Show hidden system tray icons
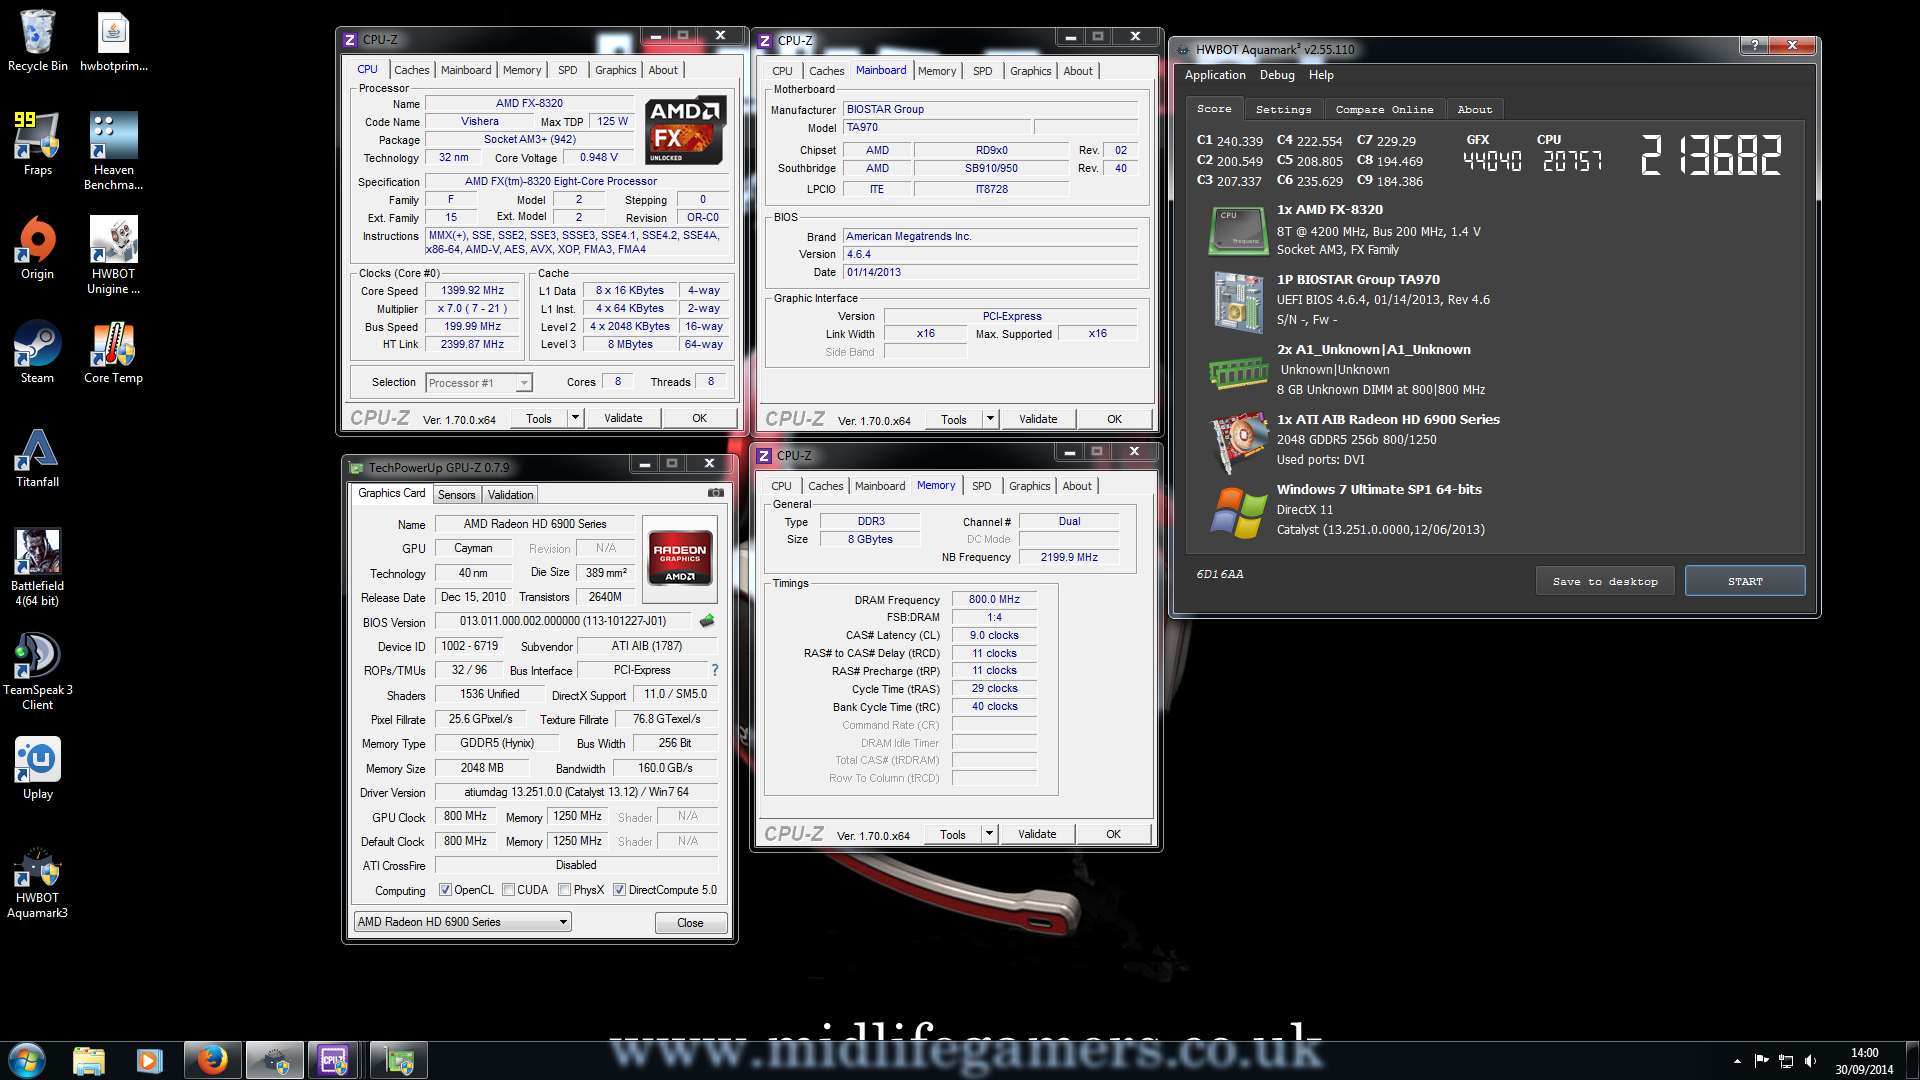 click(x=1737, y=1061)
